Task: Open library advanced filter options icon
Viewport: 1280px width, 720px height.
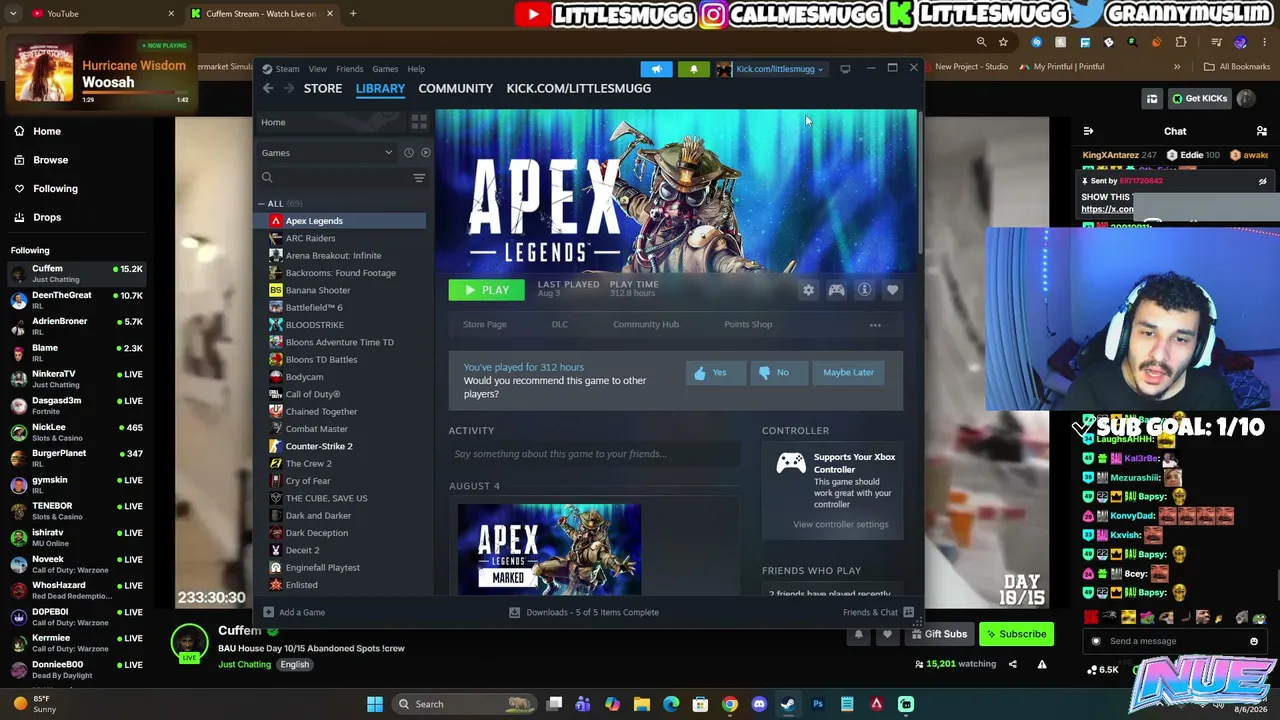Action: [419, 178]
